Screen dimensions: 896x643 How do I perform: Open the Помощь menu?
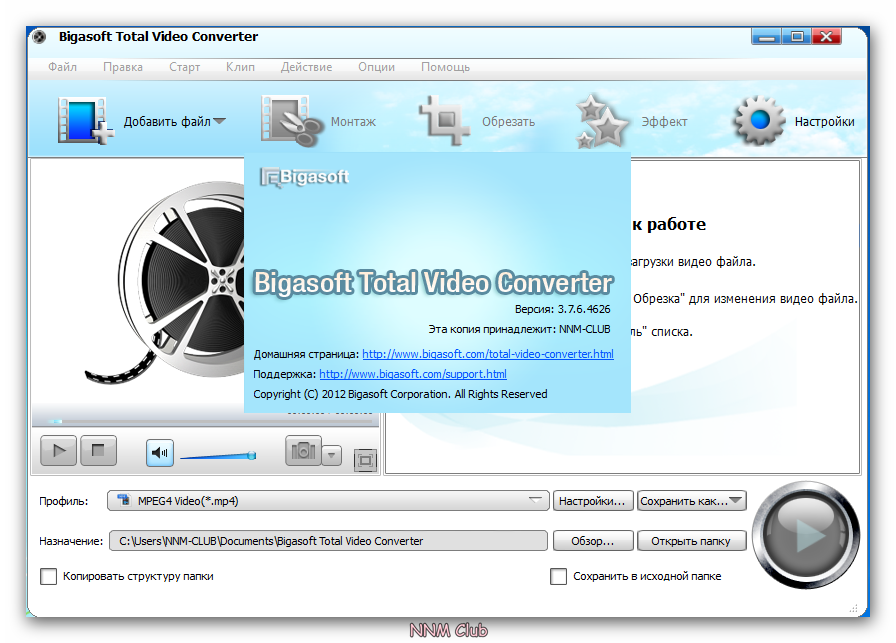[x=445, y=67]
